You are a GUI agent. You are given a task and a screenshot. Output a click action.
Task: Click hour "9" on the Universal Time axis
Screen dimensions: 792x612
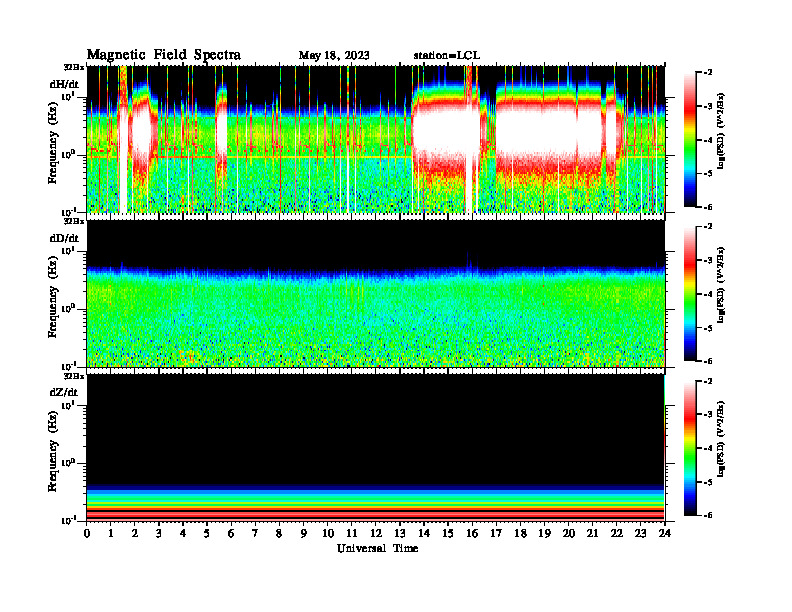[x=304, y=533]
